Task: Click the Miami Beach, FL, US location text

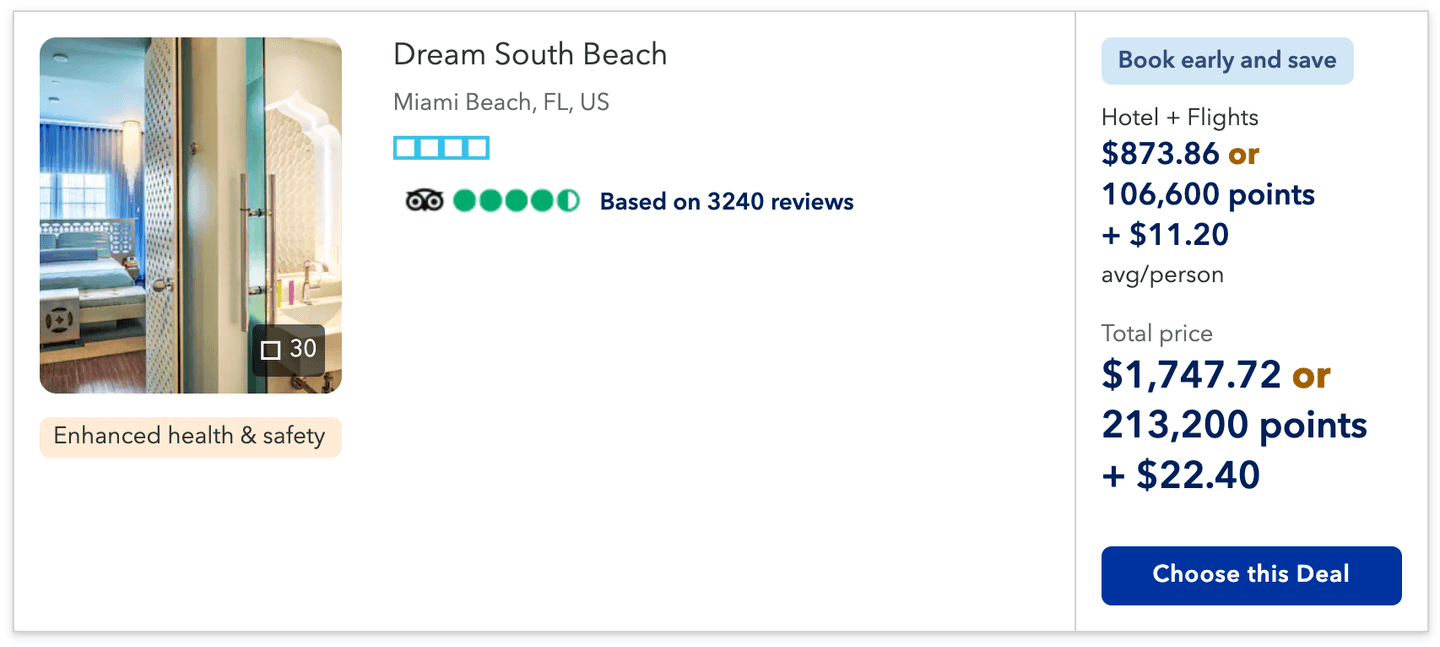Action: click(x=501, y=102)
